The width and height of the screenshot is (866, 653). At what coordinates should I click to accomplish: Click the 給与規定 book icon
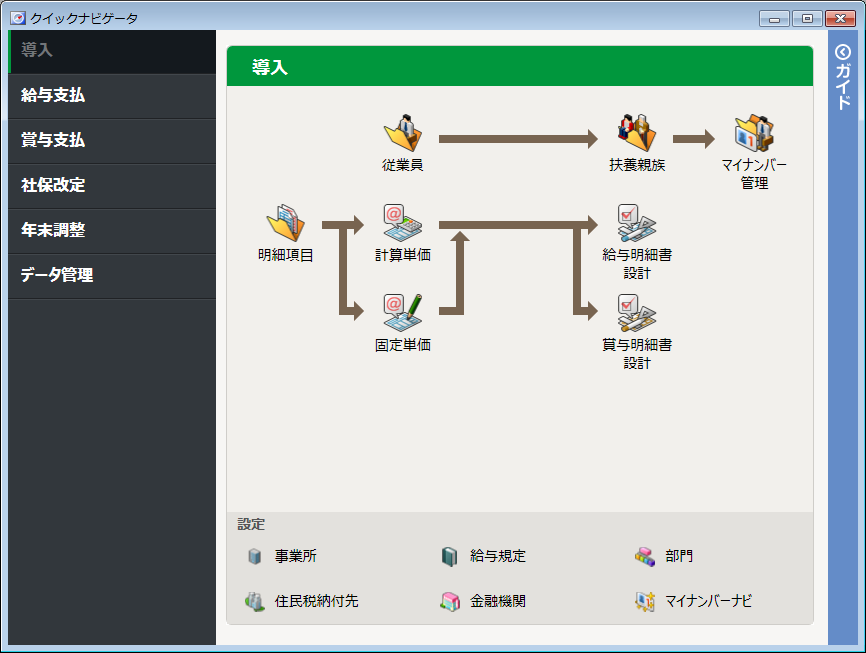tap(450, 556)
